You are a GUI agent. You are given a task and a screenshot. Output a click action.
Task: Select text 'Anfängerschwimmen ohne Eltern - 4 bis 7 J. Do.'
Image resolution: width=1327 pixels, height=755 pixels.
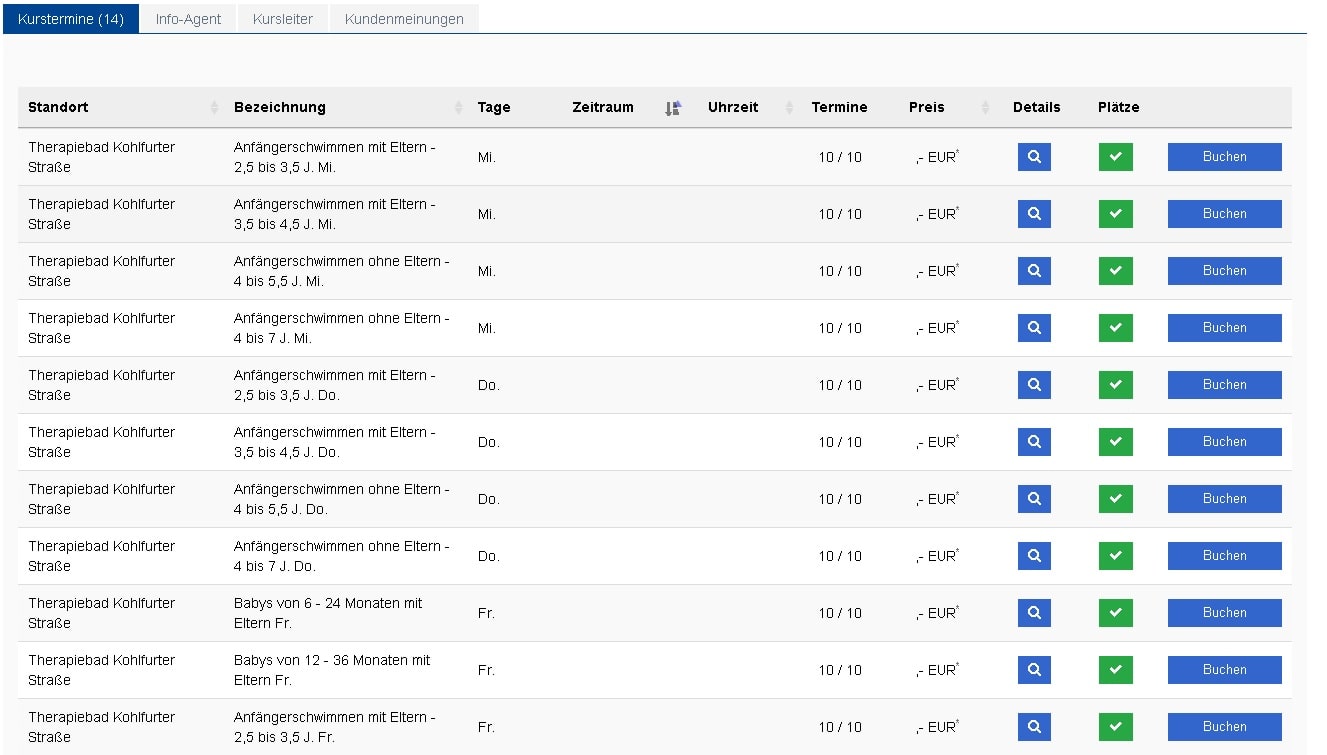(x=342, y=556)
